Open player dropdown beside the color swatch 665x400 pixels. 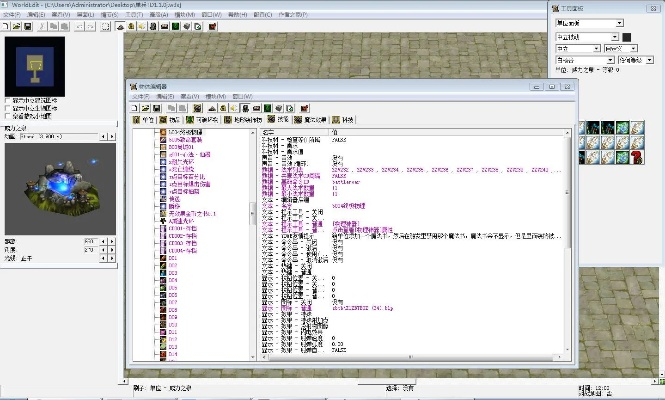(585, 37)
